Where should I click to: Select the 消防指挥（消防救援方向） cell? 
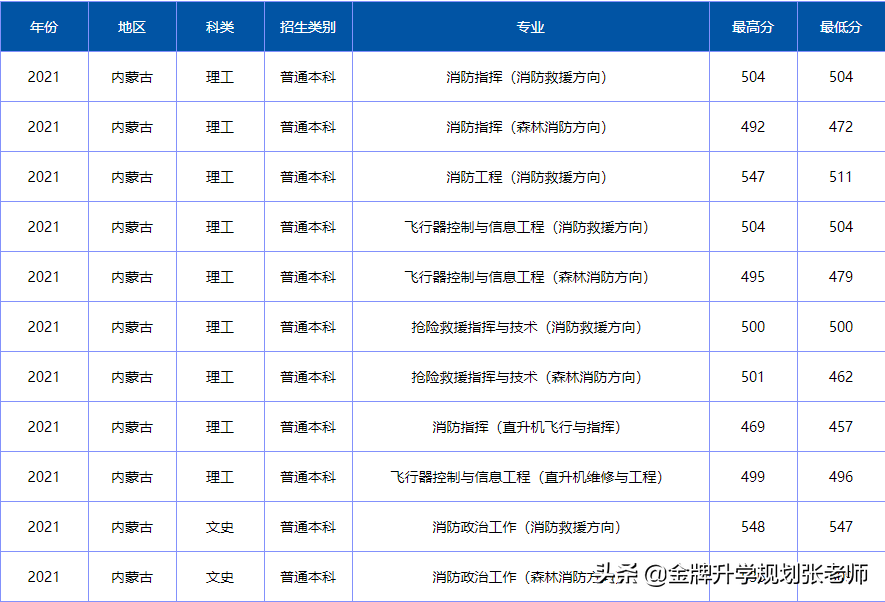529,77
